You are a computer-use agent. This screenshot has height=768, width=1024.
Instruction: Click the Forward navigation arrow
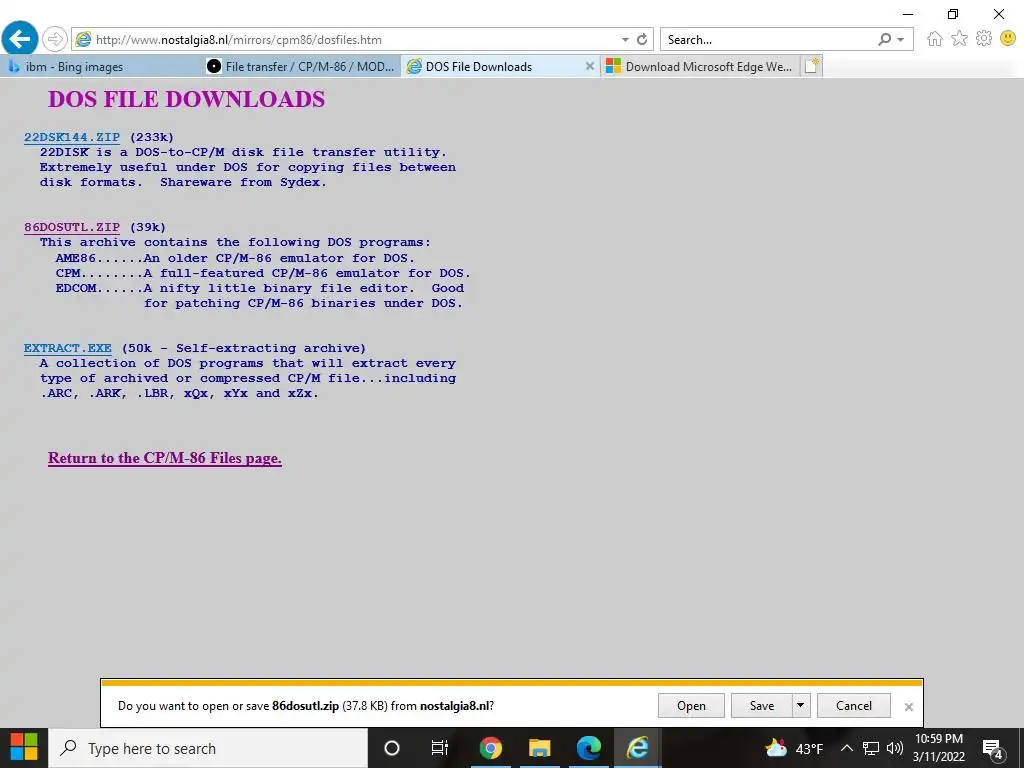click(x=55, y=39)
